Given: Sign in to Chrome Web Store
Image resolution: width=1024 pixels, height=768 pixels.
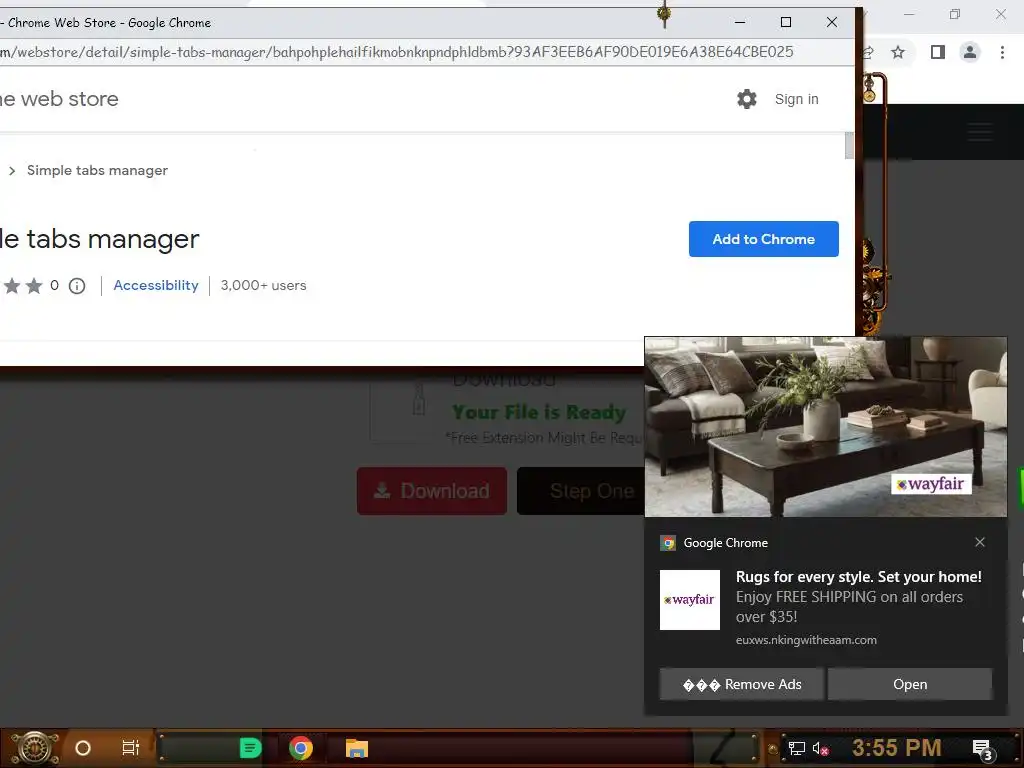Looking at the screenshot, I should click(796, 99).
